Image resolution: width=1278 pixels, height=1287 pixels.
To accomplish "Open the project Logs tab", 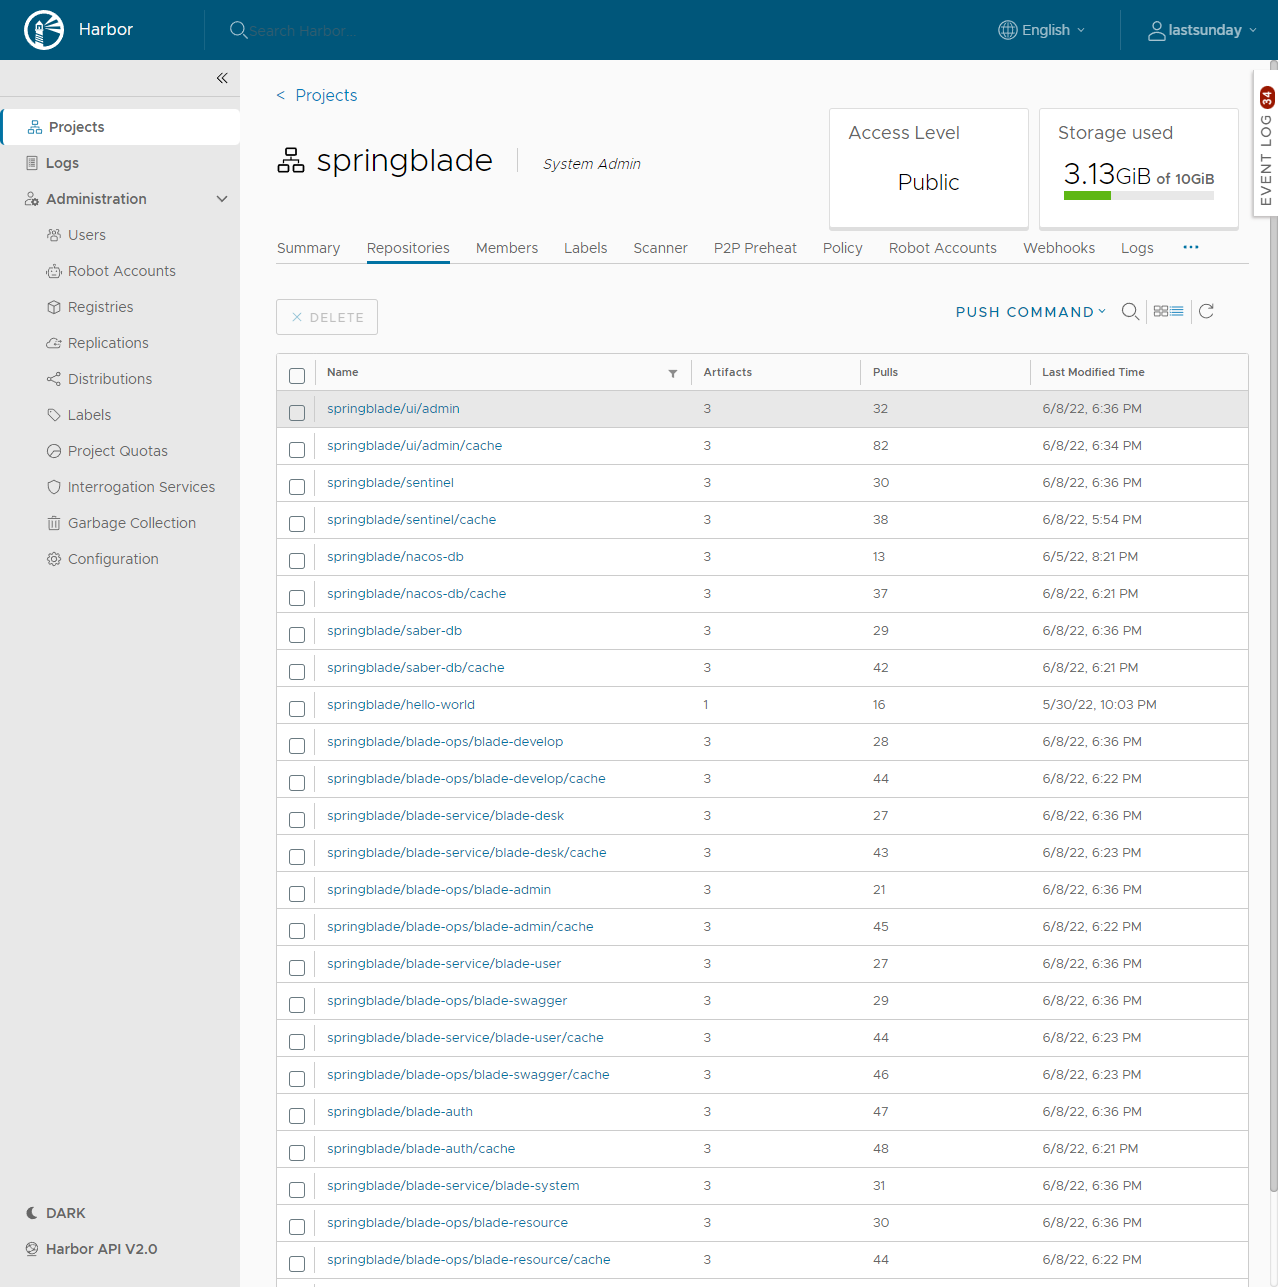I will click(x=1137, y=248).
